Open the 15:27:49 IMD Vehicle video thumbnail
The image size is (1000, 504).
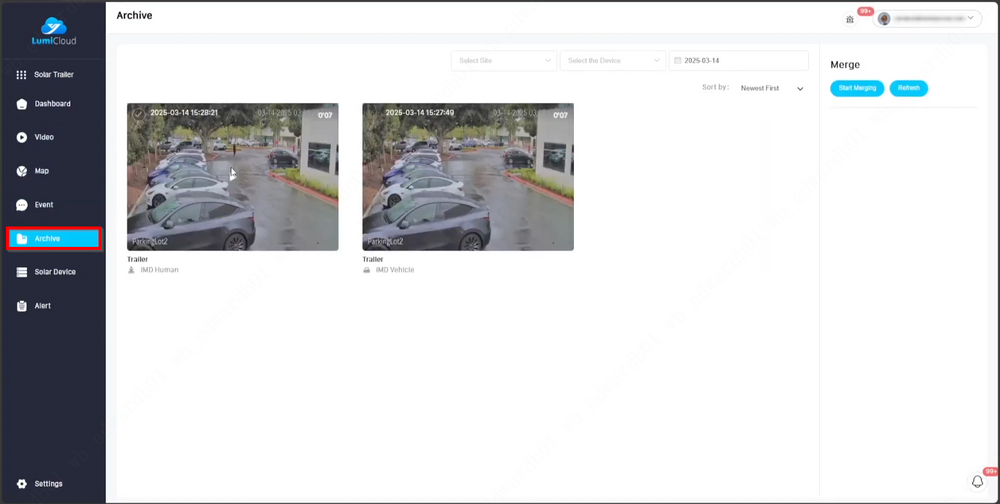click(467, 177)
